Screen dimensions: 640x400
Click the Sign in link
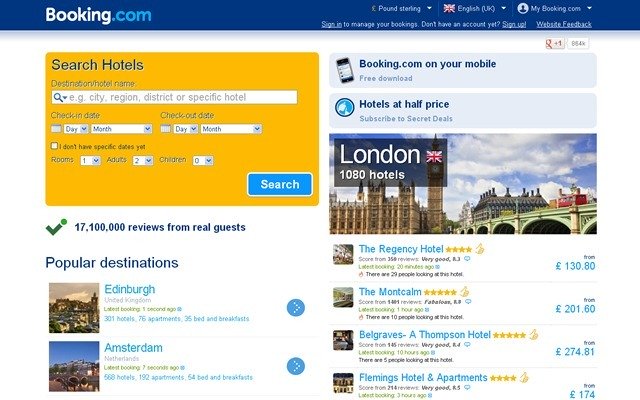click(331, 24)
